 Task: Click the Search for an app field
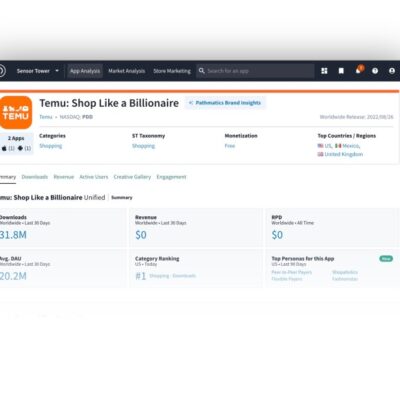pyautogui.click(x=255, y=71)
